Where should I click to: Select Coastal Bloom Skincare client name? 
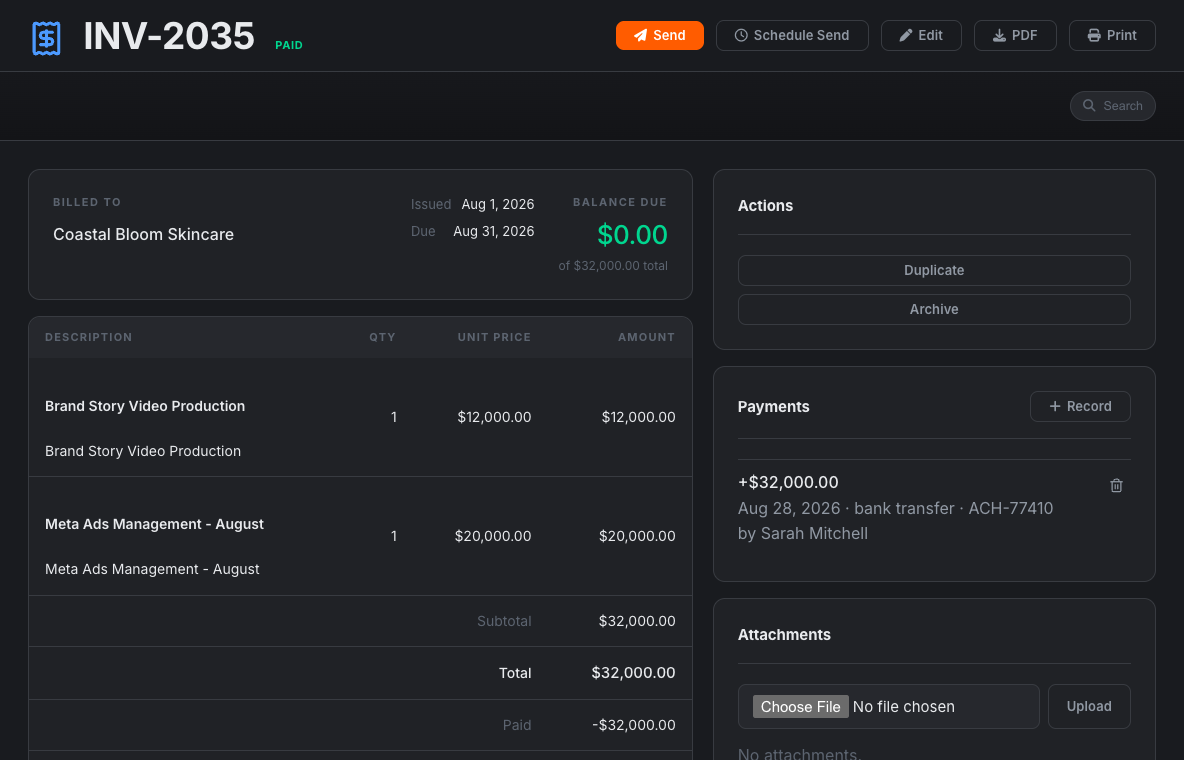tap(143, 234)
